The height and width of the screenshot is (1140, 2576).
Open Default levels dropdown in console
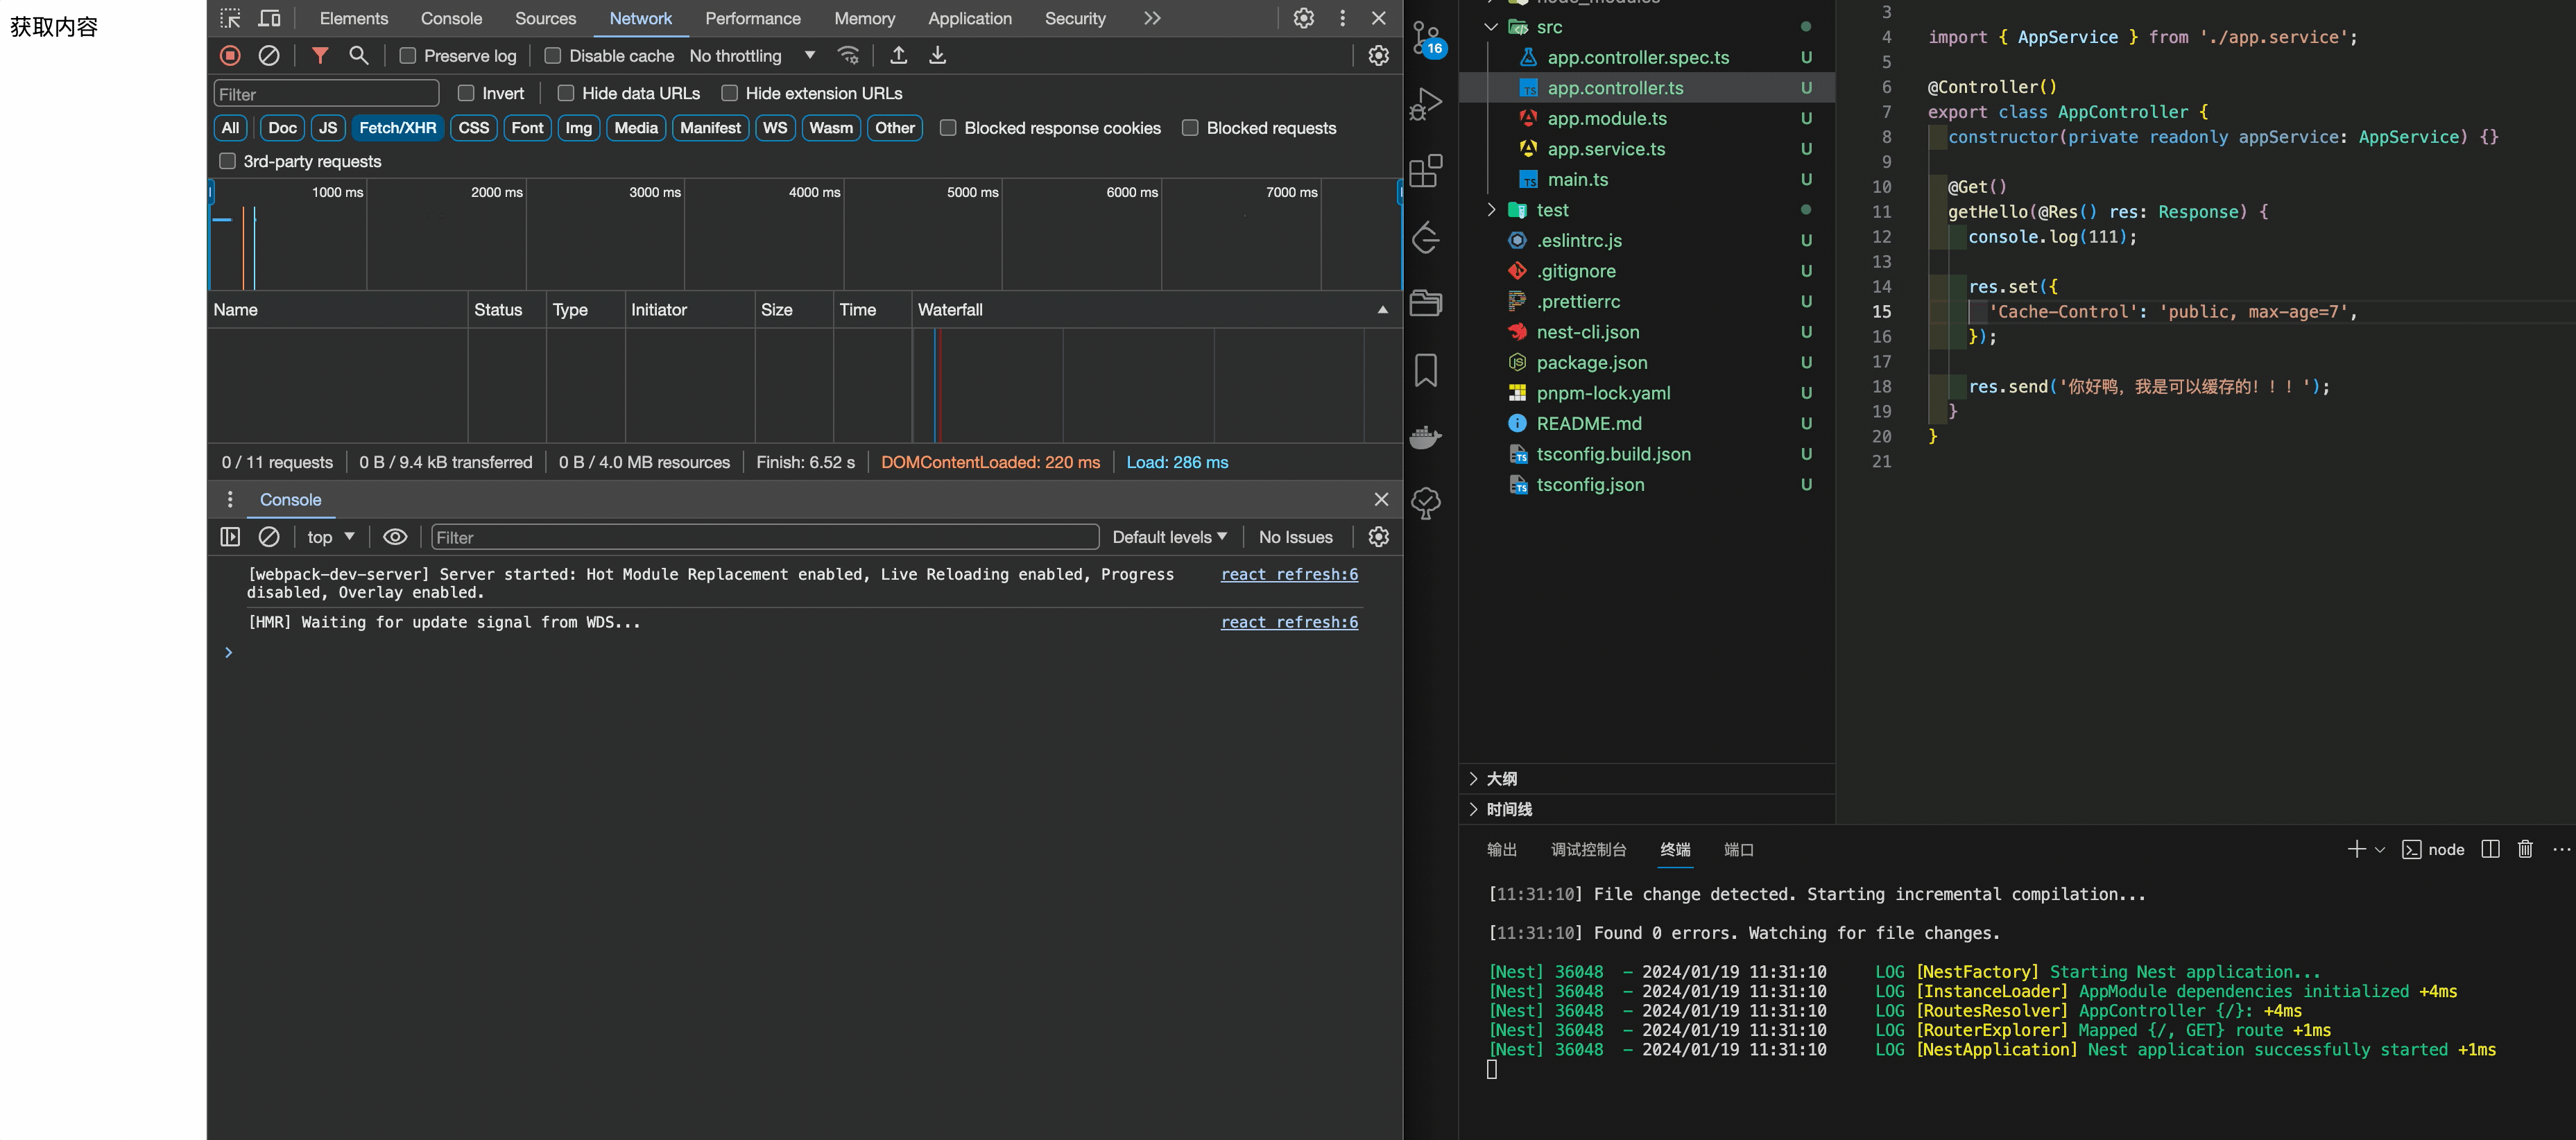click(1169, 537)
